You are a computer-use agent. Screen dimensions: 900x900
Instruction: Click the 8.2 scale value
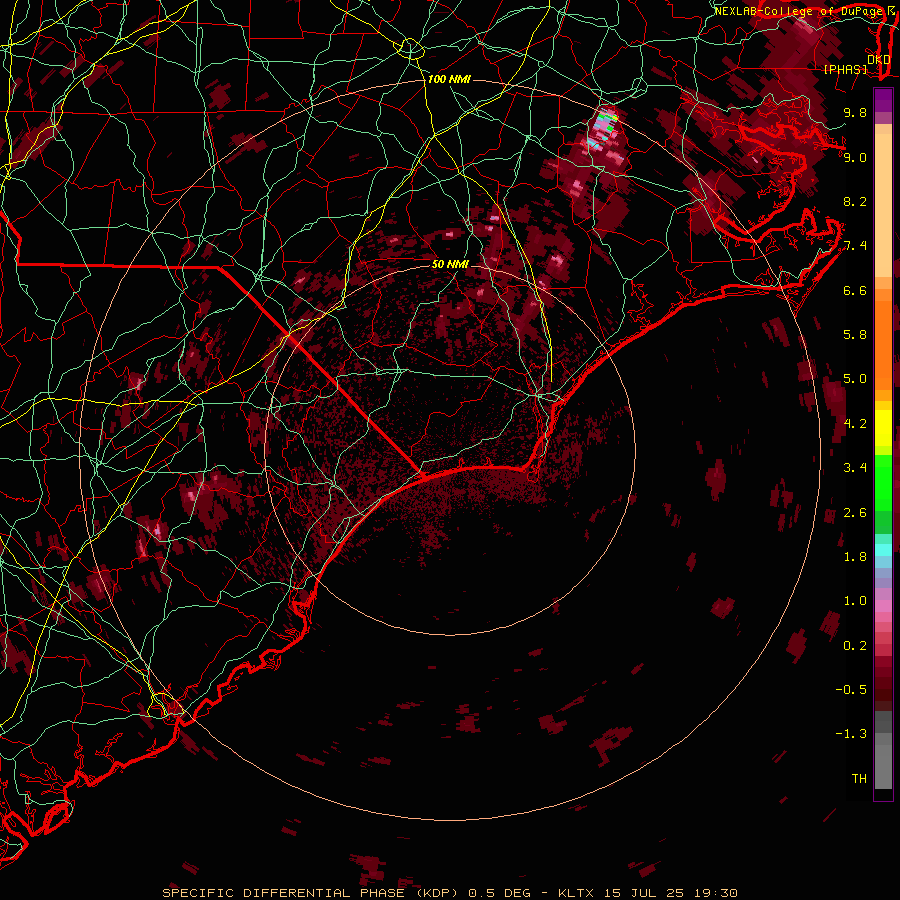tap(855, 201)
